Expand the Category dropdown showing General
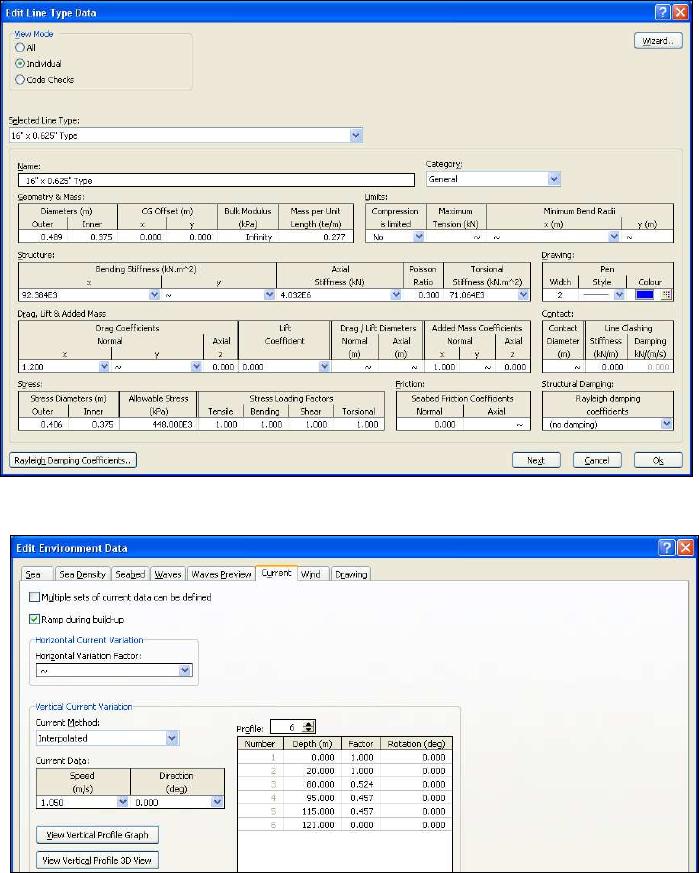Screen dimensions: 699x873 554,179
